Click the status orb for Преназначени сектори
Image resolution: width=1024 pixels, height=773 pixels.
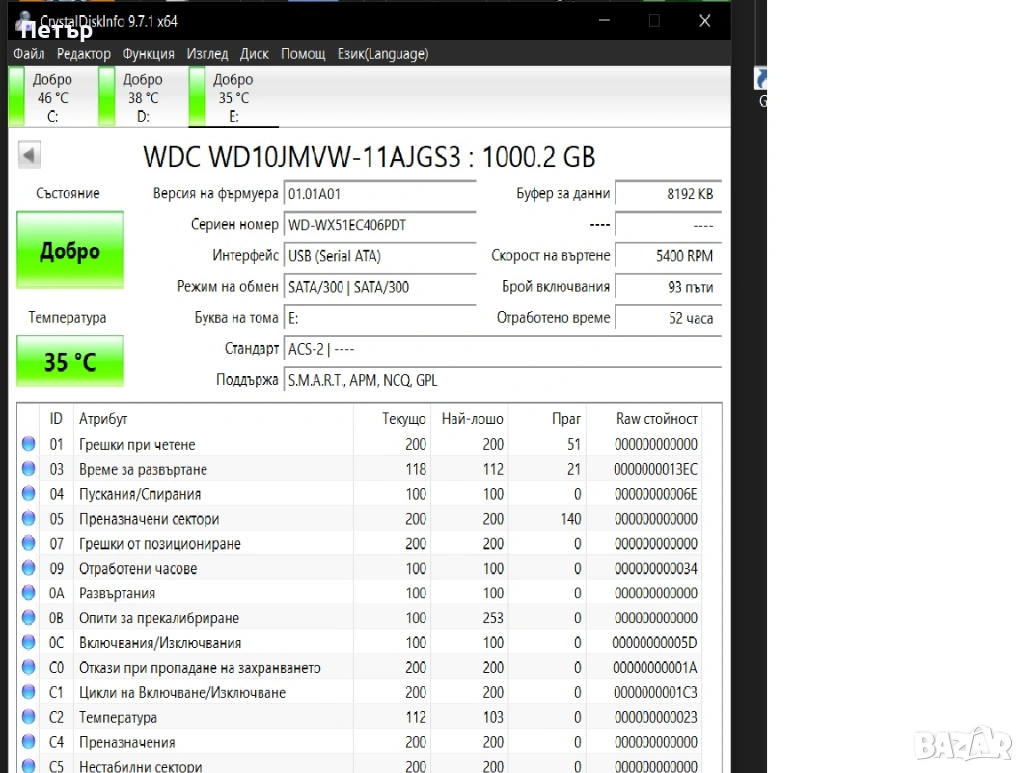point(29,519)
